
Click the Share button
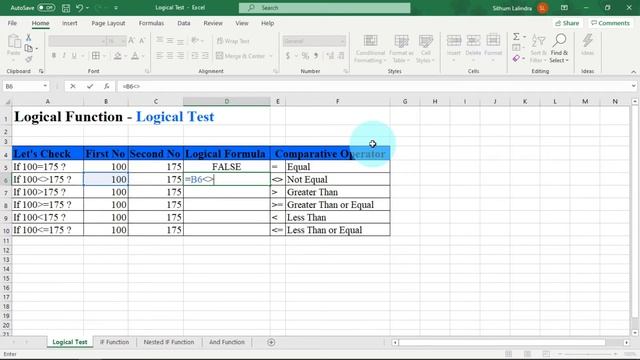(x=567, y=23)
